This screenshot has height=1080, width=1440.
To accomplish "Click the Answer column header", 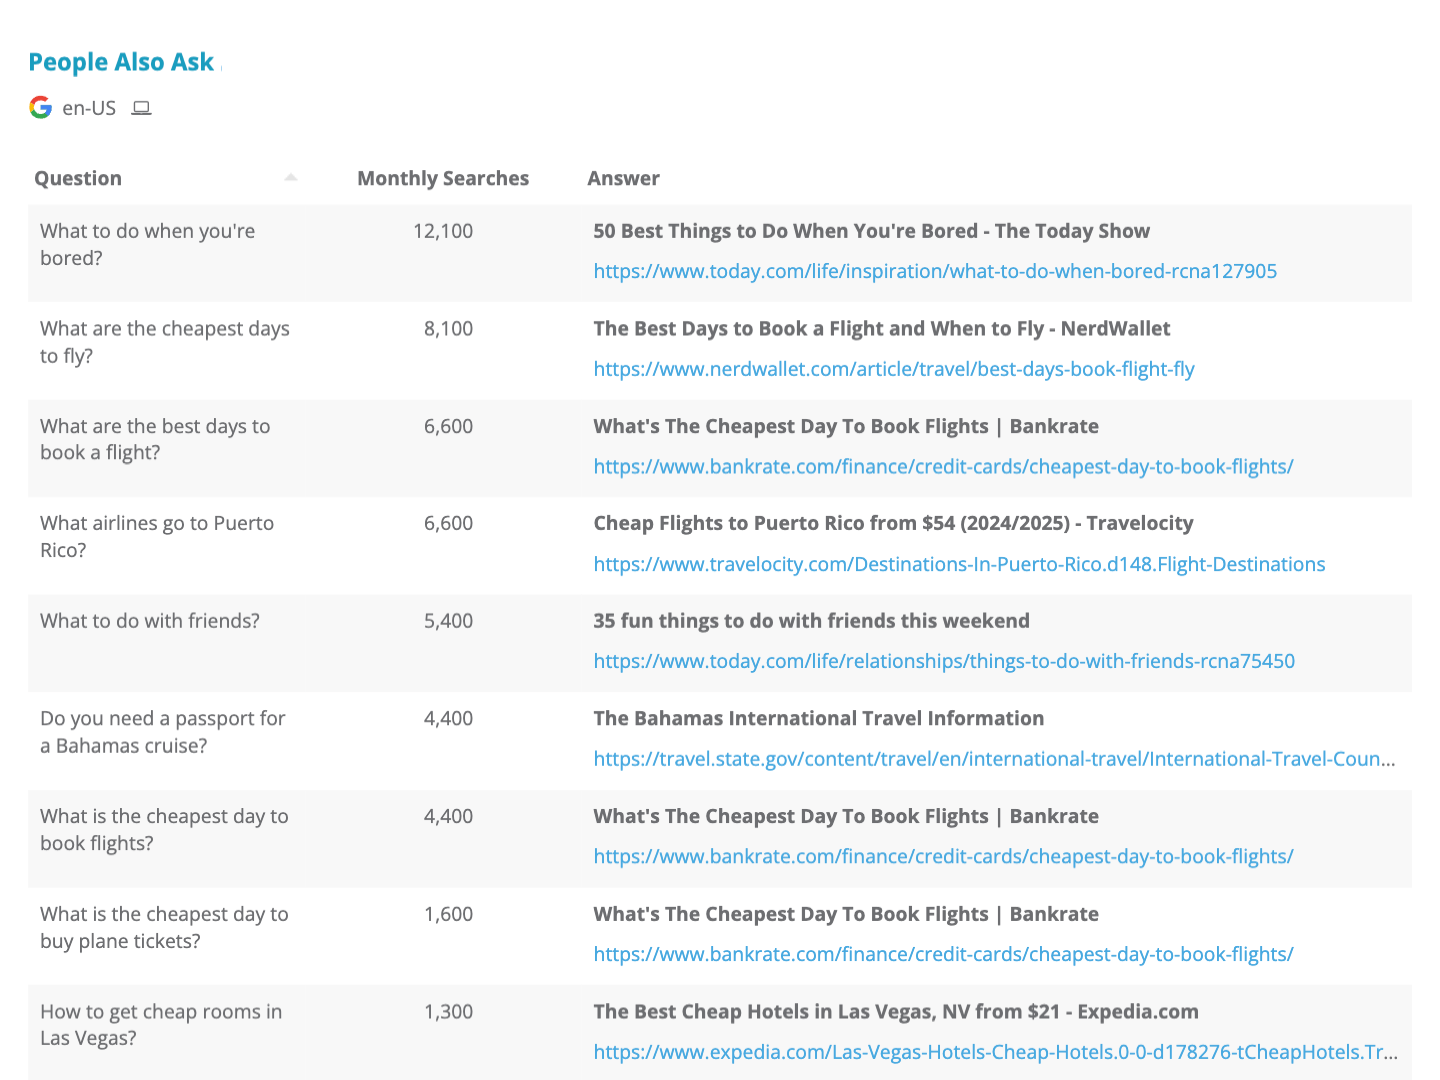I will click(x=623, y=179).
